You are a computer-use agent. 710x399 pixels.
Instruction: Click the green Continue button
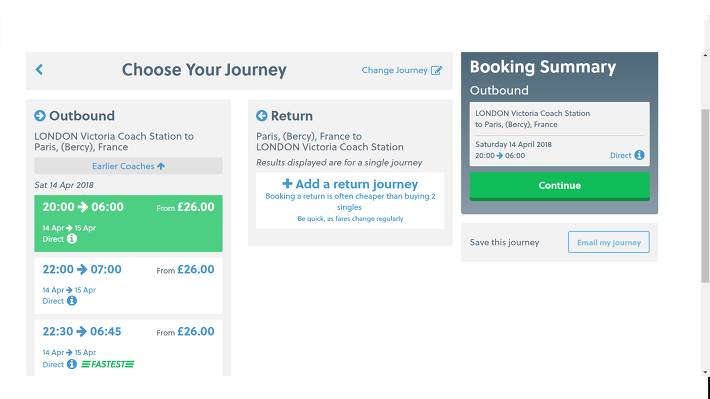tap(560, 186)
